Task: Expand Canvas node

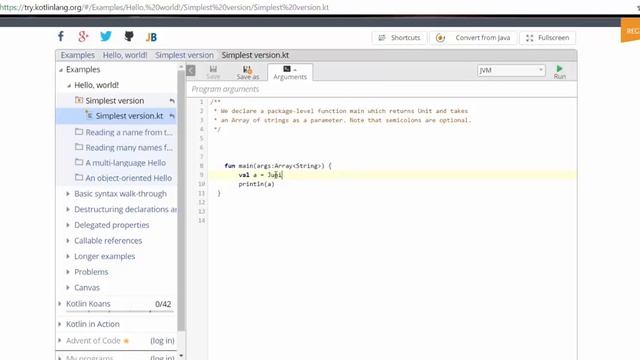Action: [68, 287]
